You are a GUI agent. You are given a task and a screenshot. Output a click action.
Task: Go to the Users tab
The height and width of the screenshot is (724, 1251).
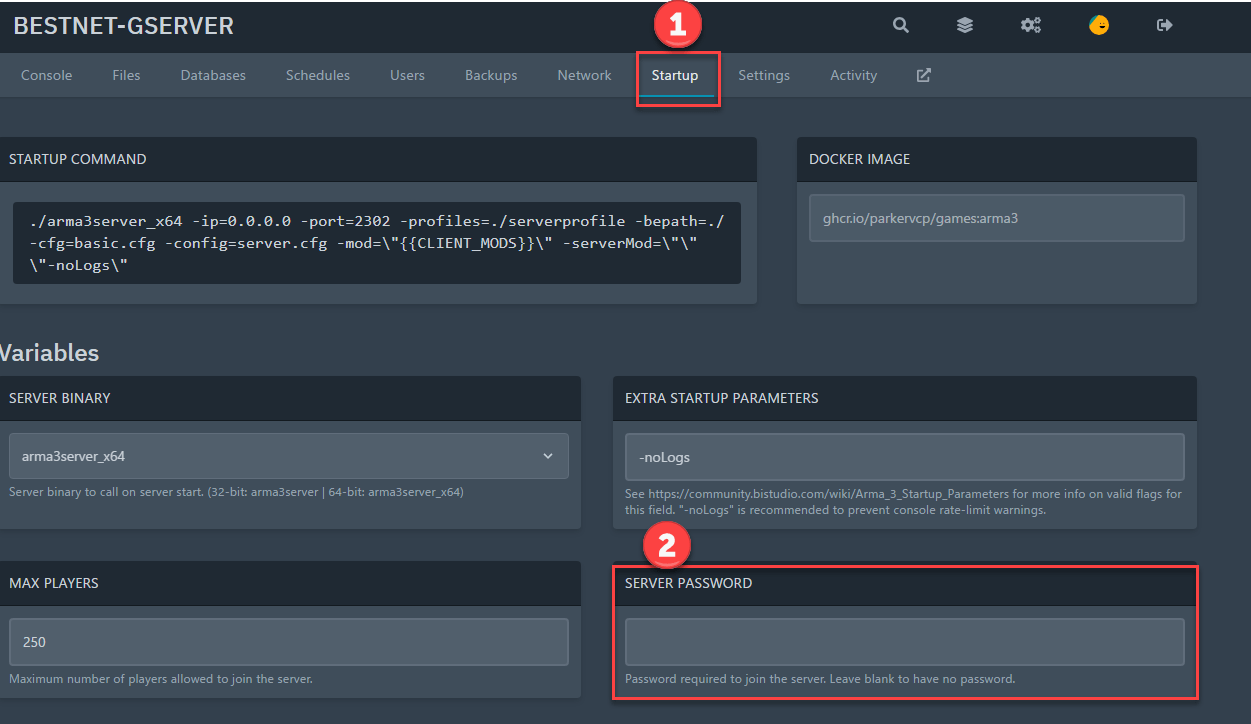pyautogui.click(x=407, y=75)
